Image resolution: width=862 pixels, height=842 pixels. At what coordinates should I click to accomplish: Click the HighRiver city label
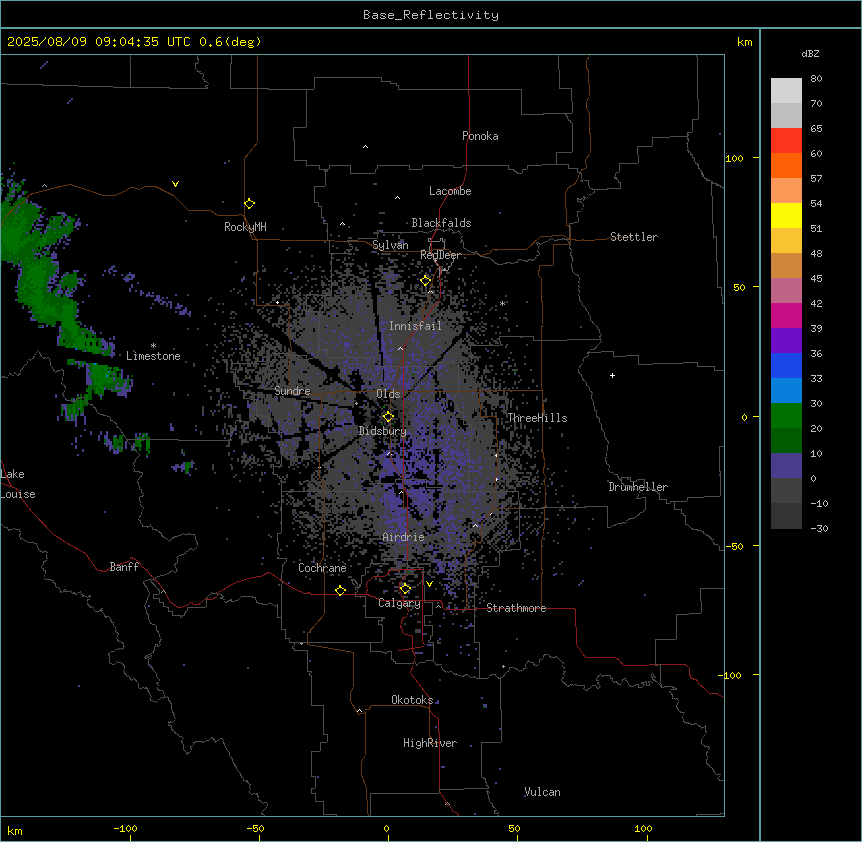[x=430, y=743]
